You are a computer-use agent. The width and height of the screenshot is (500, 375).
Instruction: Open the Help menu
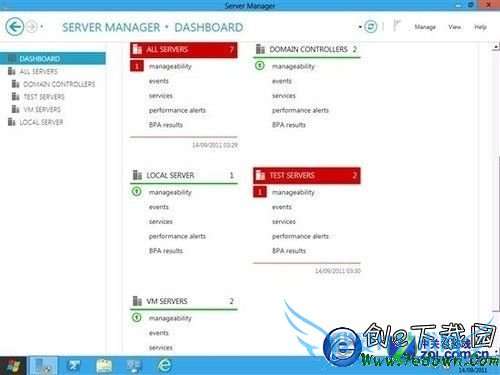tap(480, 27)
